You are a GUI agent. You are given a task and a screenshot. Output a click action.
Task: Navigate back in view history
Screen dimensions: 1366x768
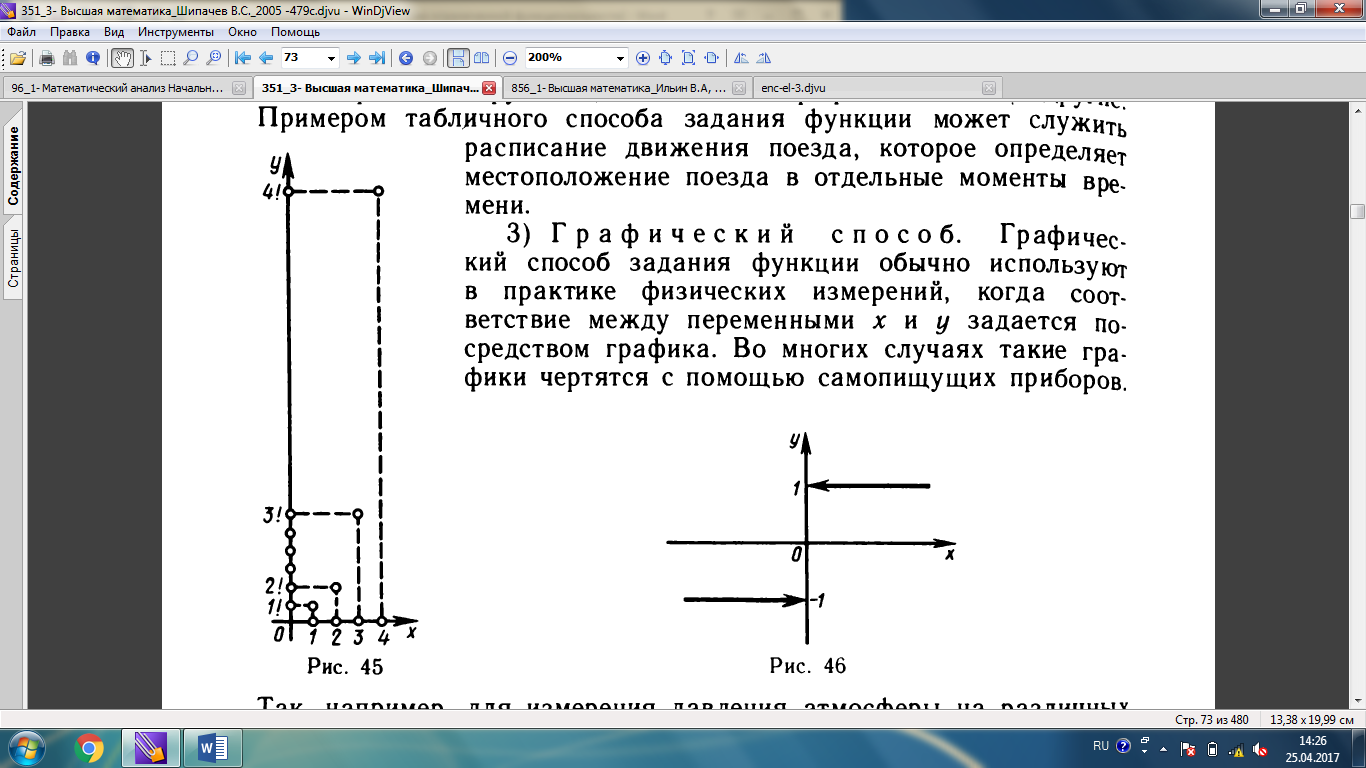[406, 58]
